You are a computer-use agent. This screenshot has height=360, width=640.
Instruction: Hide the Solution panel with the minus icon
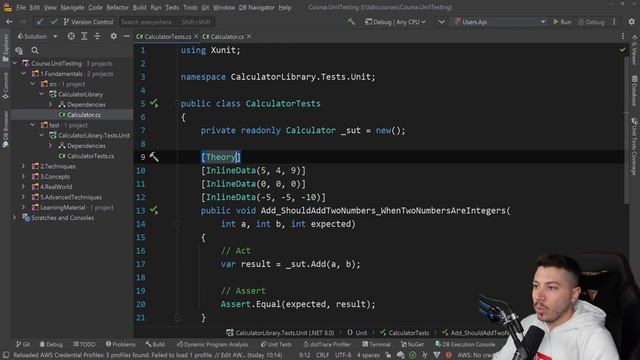coord(127,36)
